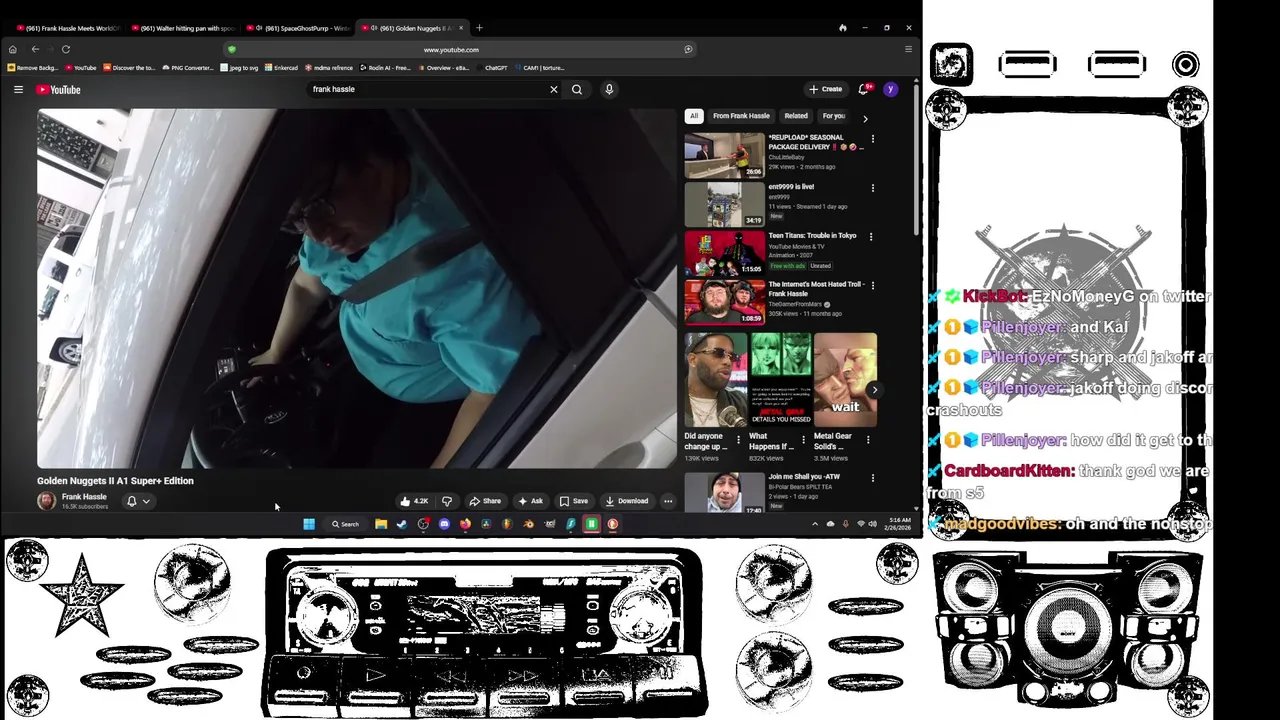The height and width of the screenshot is (720, 1280).
Task: Open the 'Metal Gear Solid's' Short thumbnail
Action: [845, 380]
